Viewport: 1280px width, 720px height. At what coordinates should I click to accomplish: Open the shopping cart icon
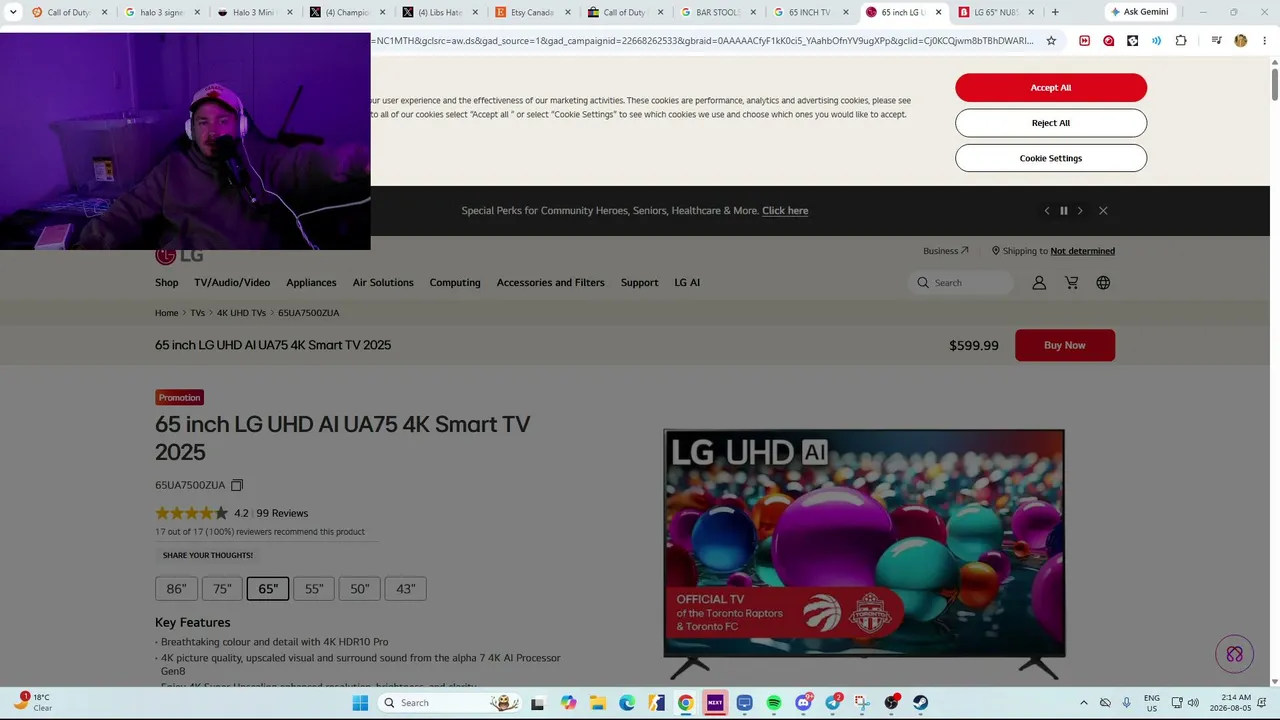(x=1071, y=283)
